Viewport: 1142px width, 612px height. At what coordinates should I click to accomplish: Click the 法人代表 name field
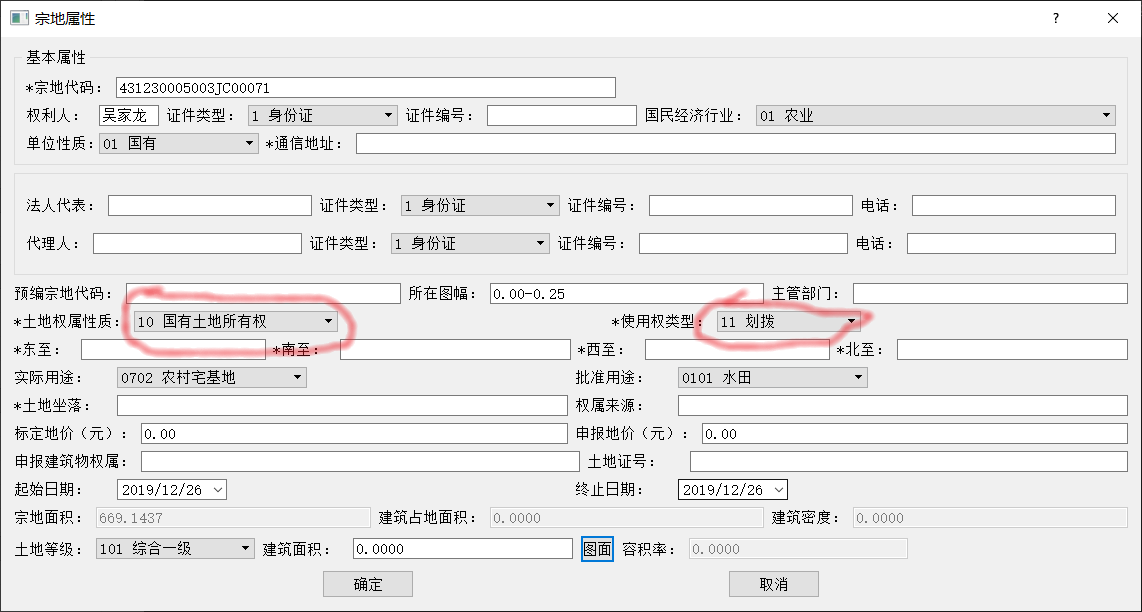209,205
